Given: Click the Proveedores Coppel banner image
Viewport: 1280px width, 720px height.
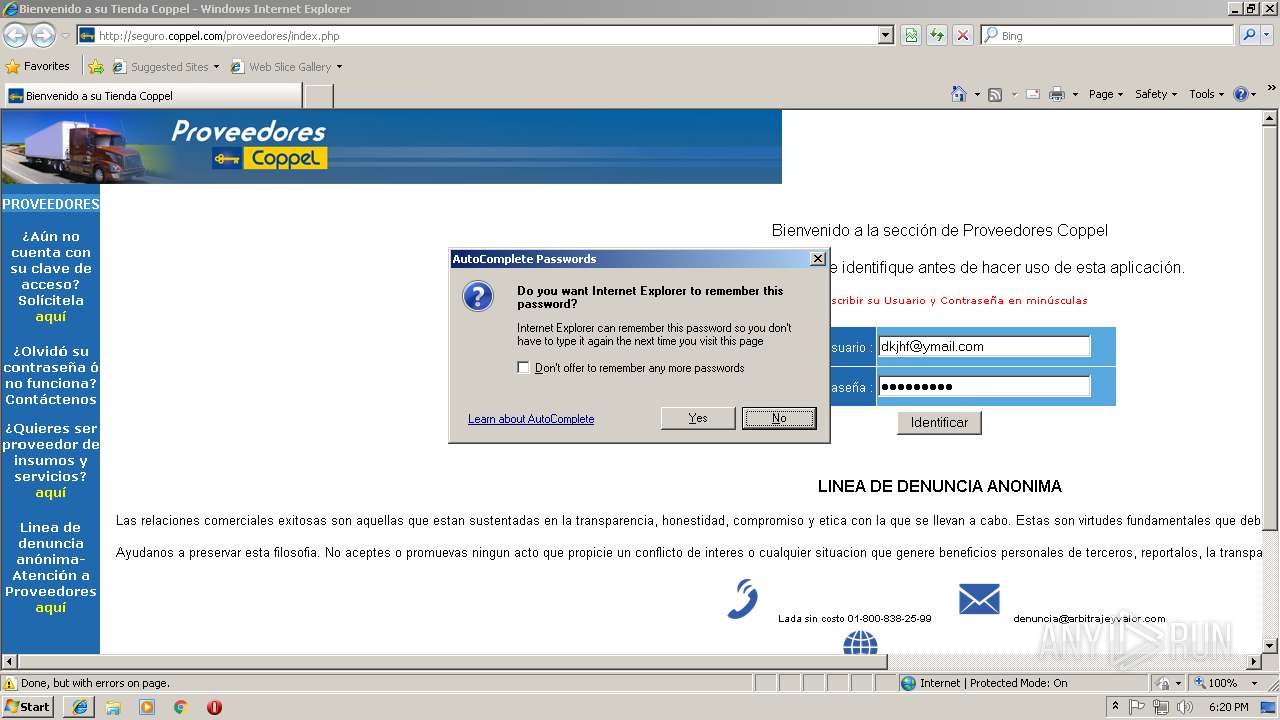Looking at the screenshot, I should pos(391,147).
